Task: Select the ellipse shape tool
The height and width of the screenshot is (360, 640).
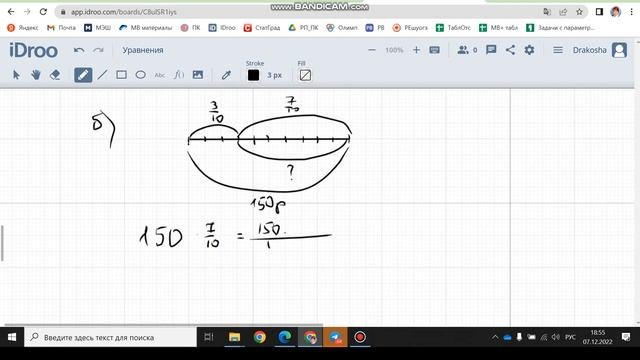Action: 140,75
